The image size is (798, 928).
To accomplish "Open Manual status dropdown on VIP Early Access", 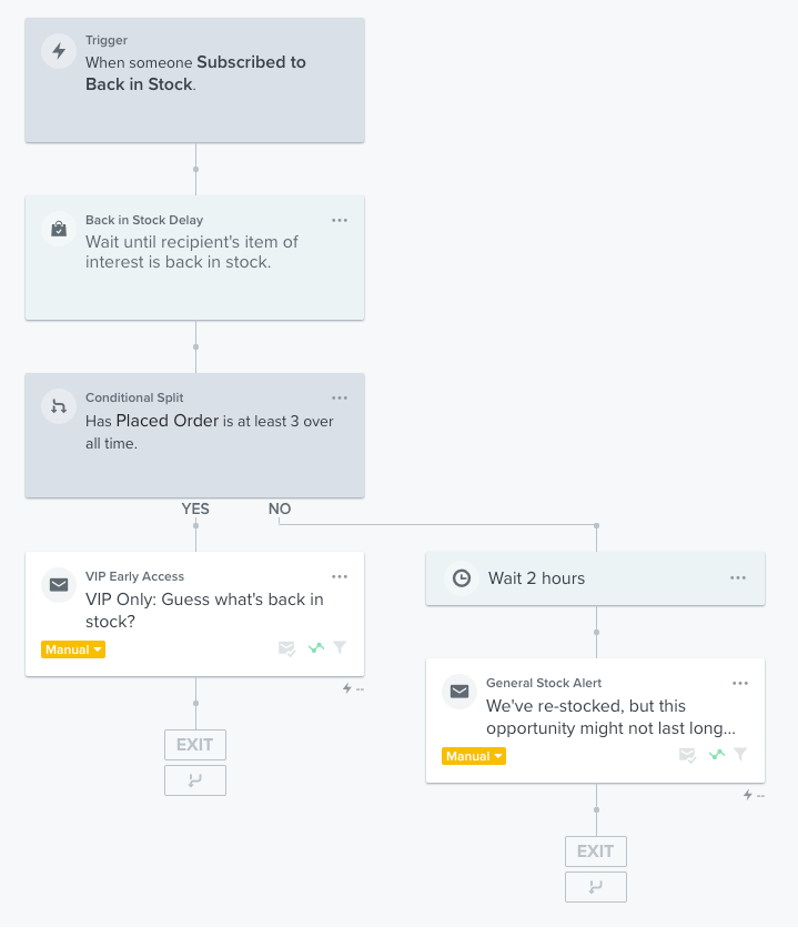I will [73, 650].
